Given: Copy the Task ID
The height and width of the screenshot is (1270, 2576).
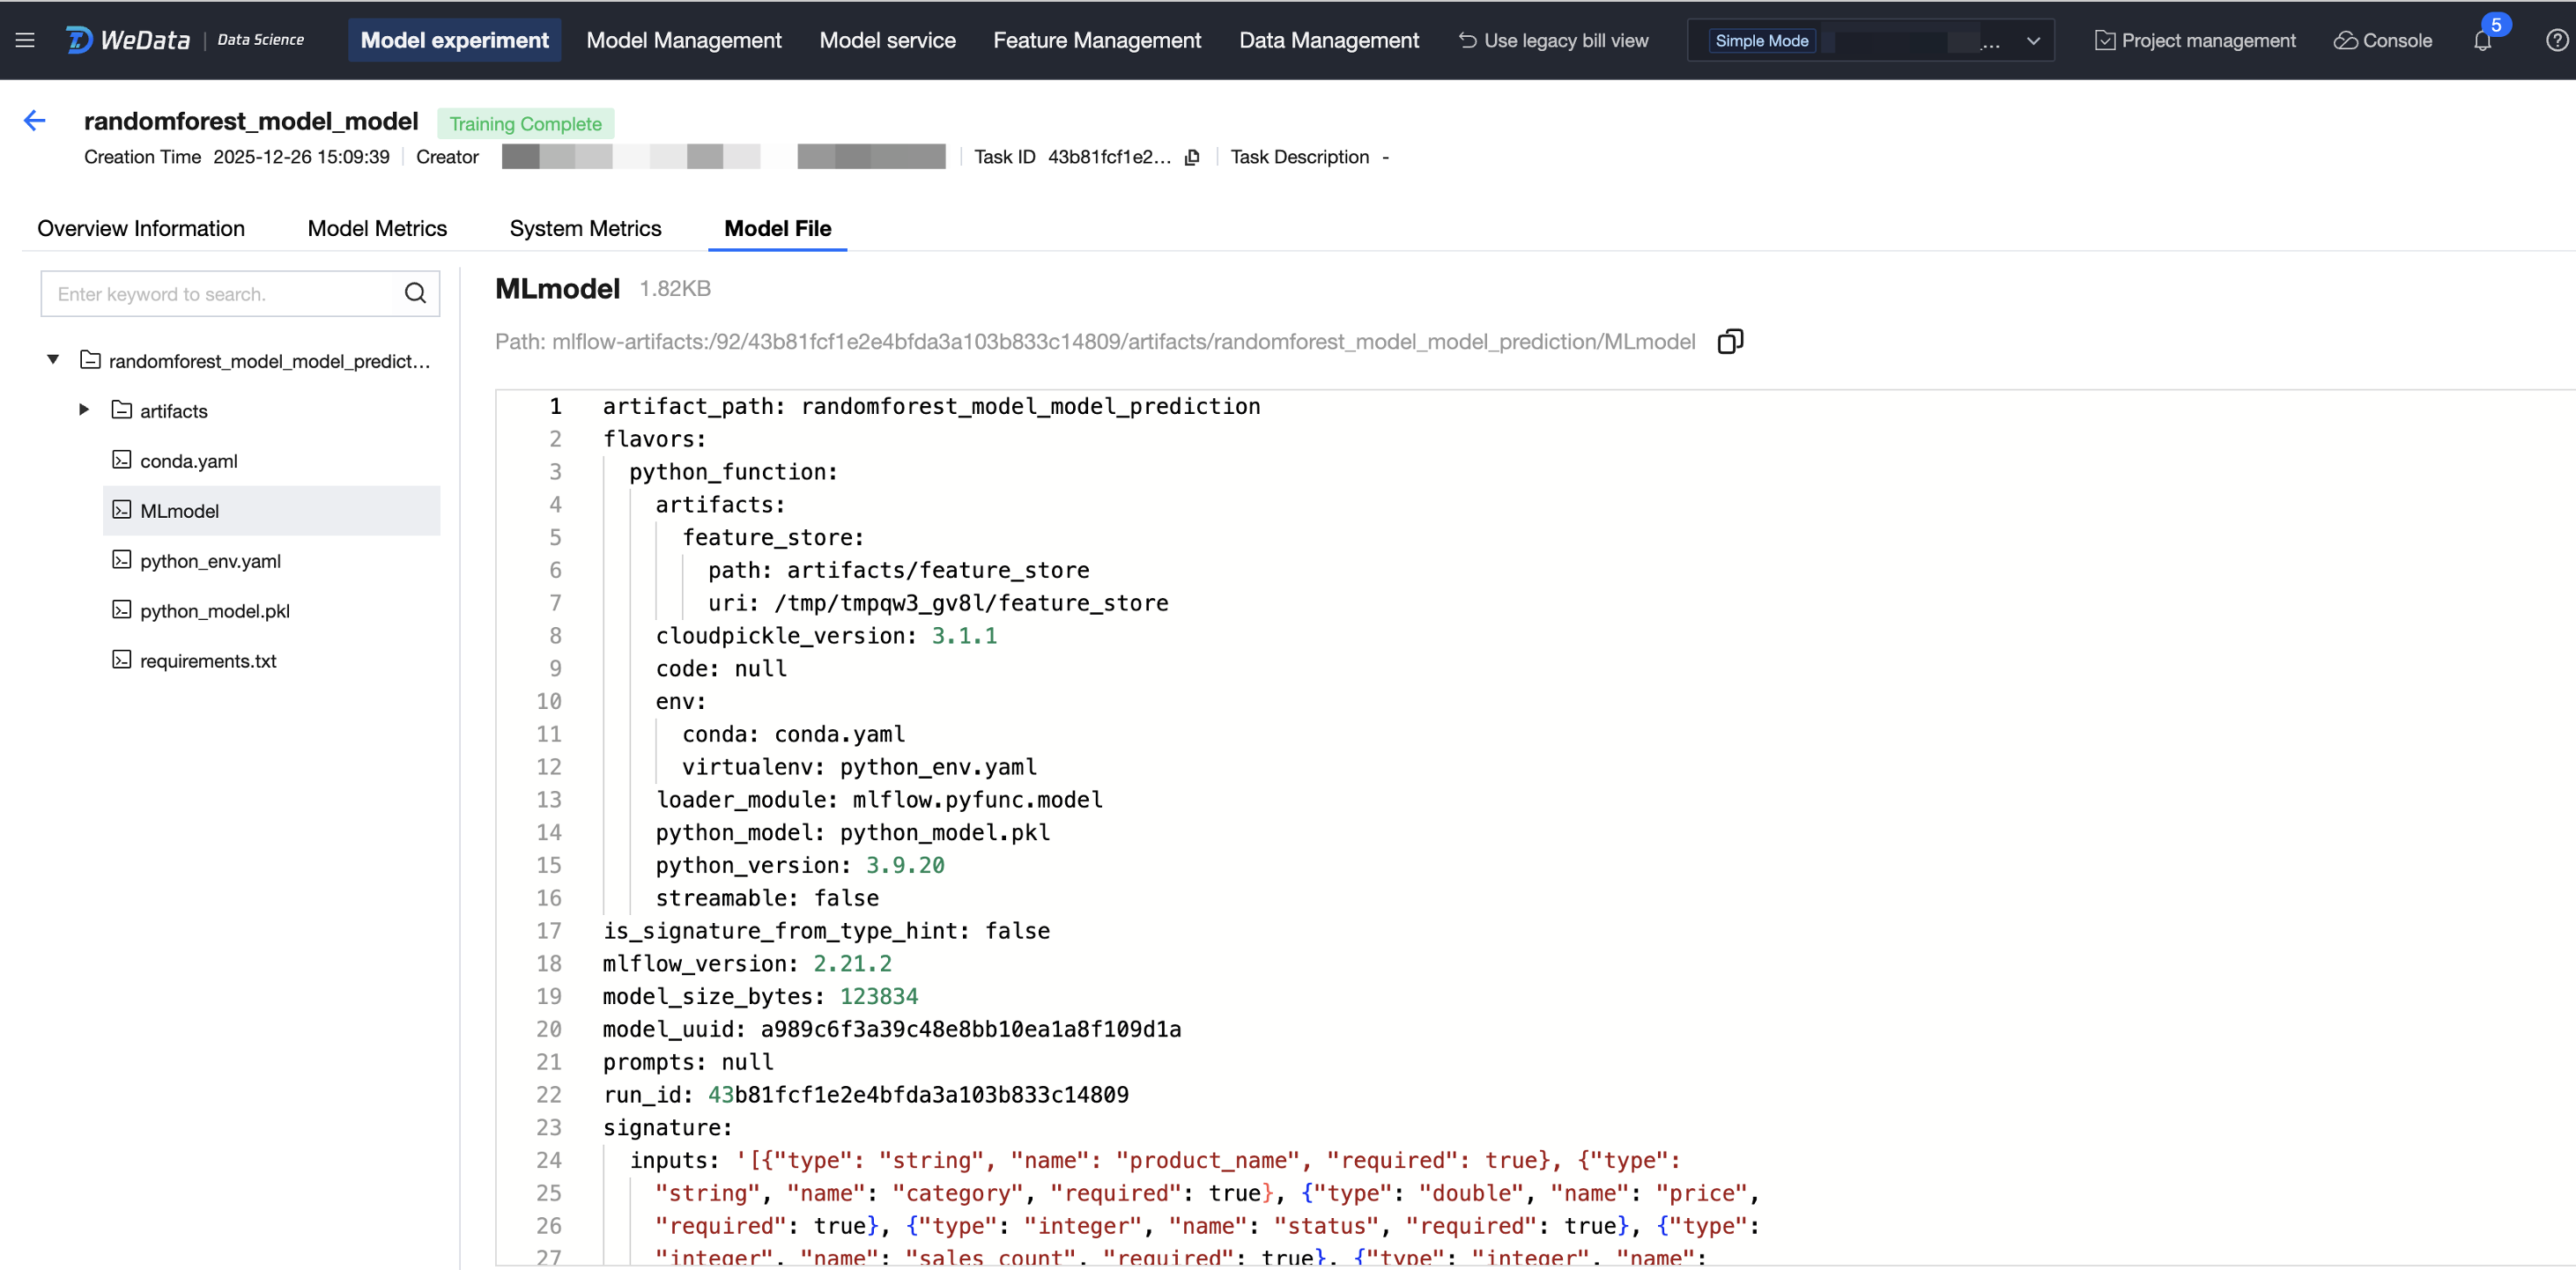Looking at the screenshot, I should click(1192, 157).
